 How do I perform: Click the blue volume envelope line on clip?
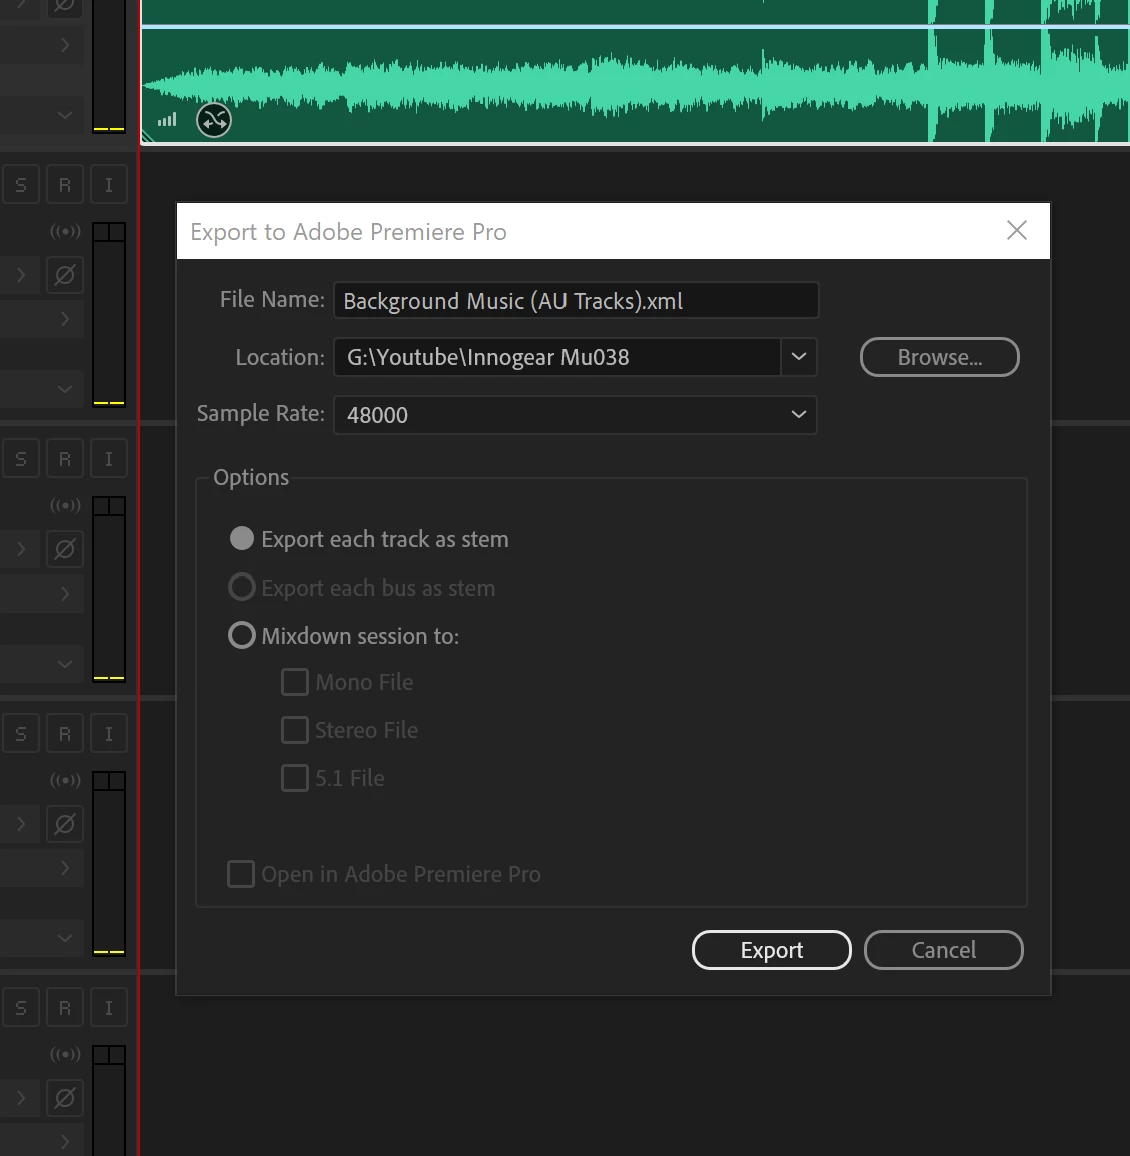pyautogui.click(x=634, y=27)
